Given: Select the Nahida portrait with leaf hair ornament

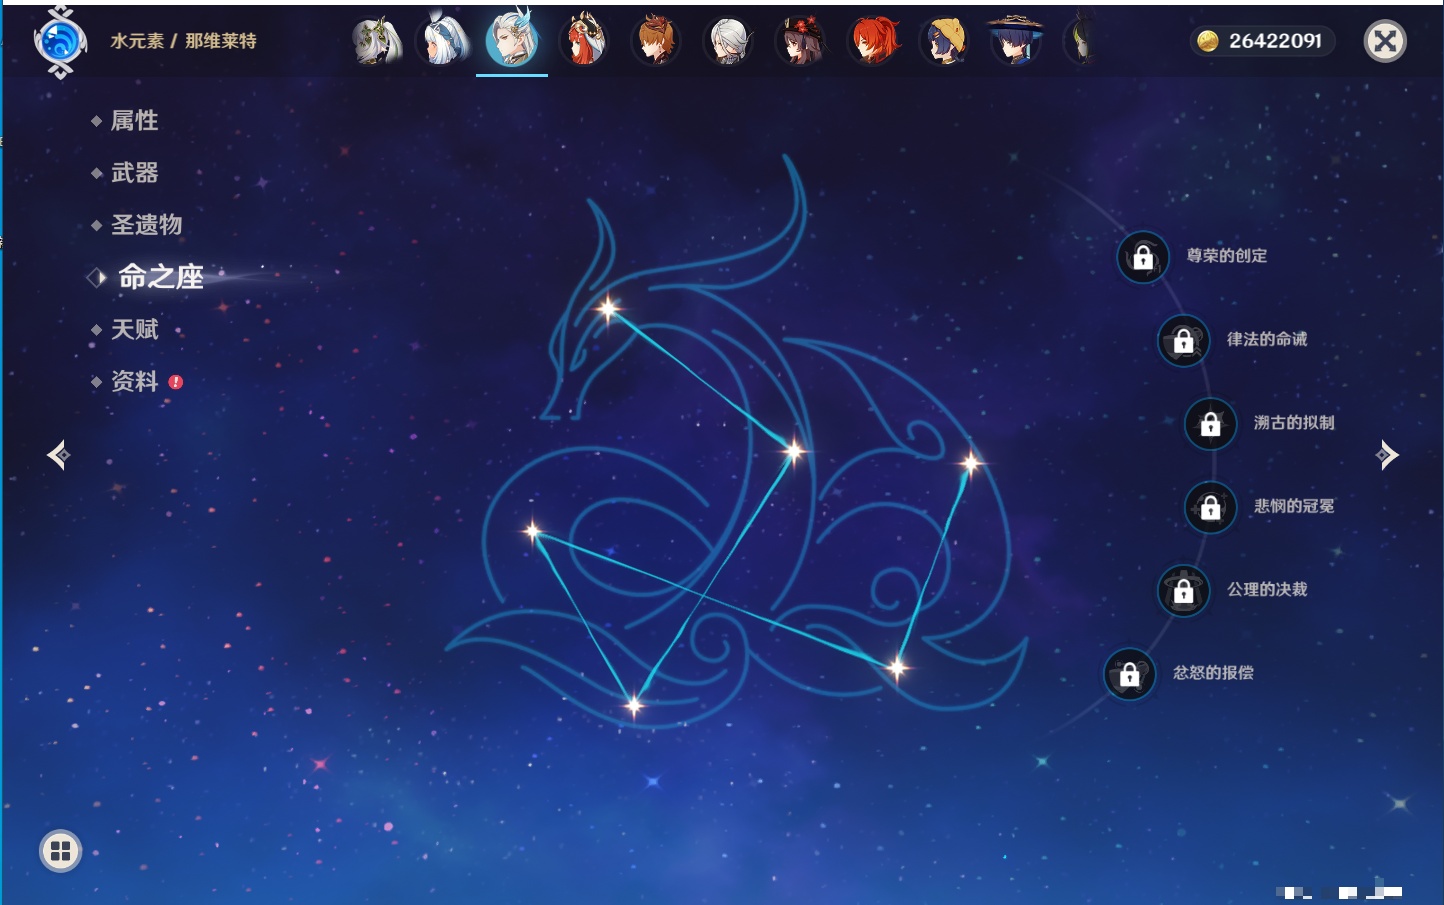Looking at the screenshot, I should 377,41.
